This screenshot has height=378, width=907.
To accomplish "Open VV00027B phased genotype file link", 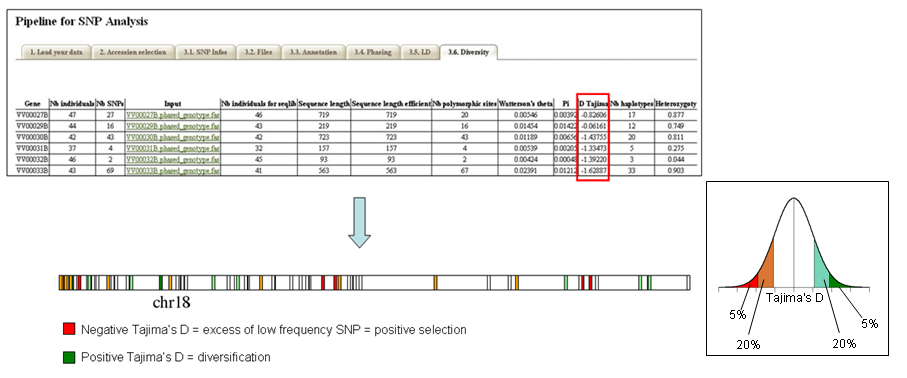I will [173, 115].
